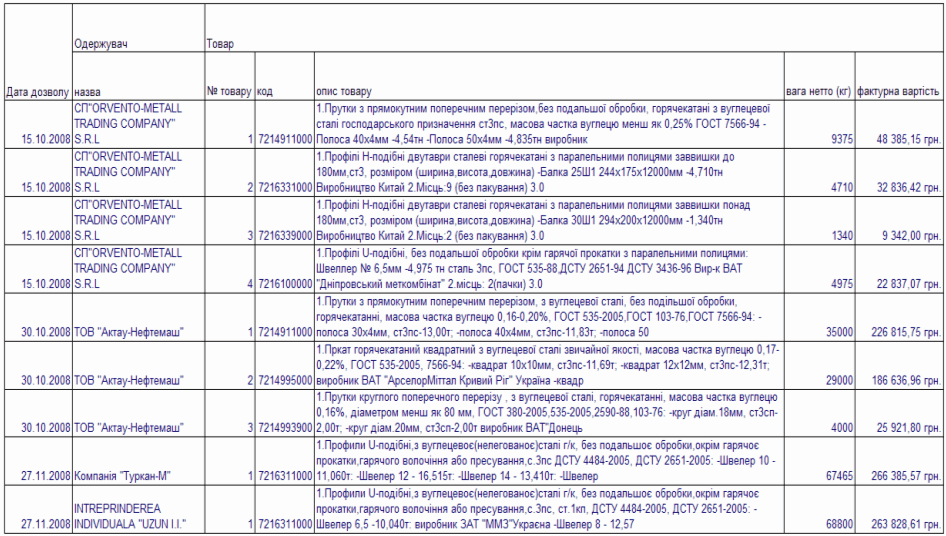The width and height of the screenshot is (946, 536).
Task: Select the recipient INTREPRINDEREA INDIVIDUALA "UZUN I.I."
Action: (x=135, y=515)
